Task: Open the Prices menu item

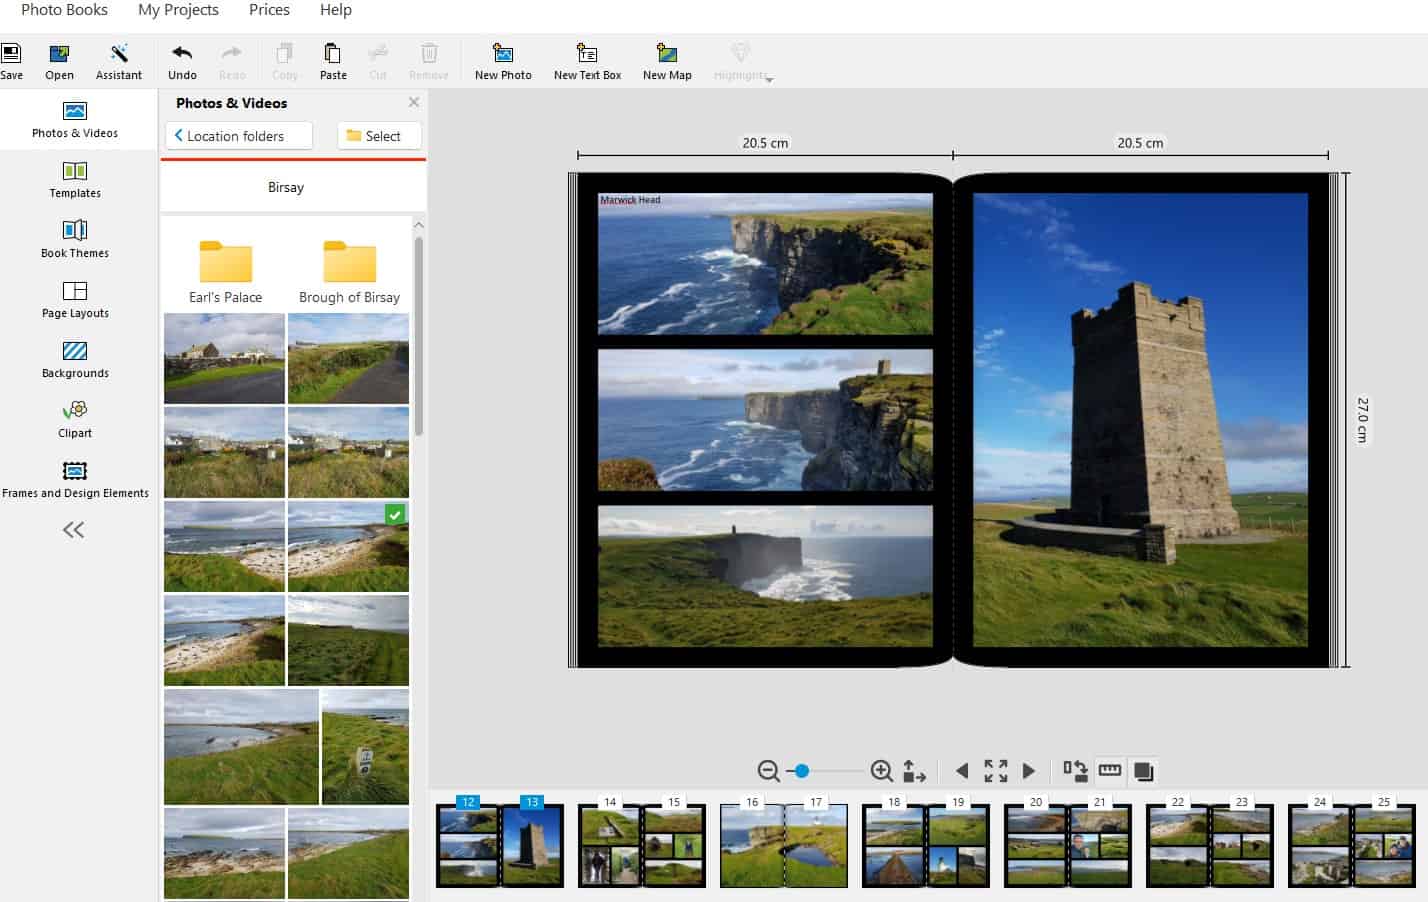Action: 269,10
